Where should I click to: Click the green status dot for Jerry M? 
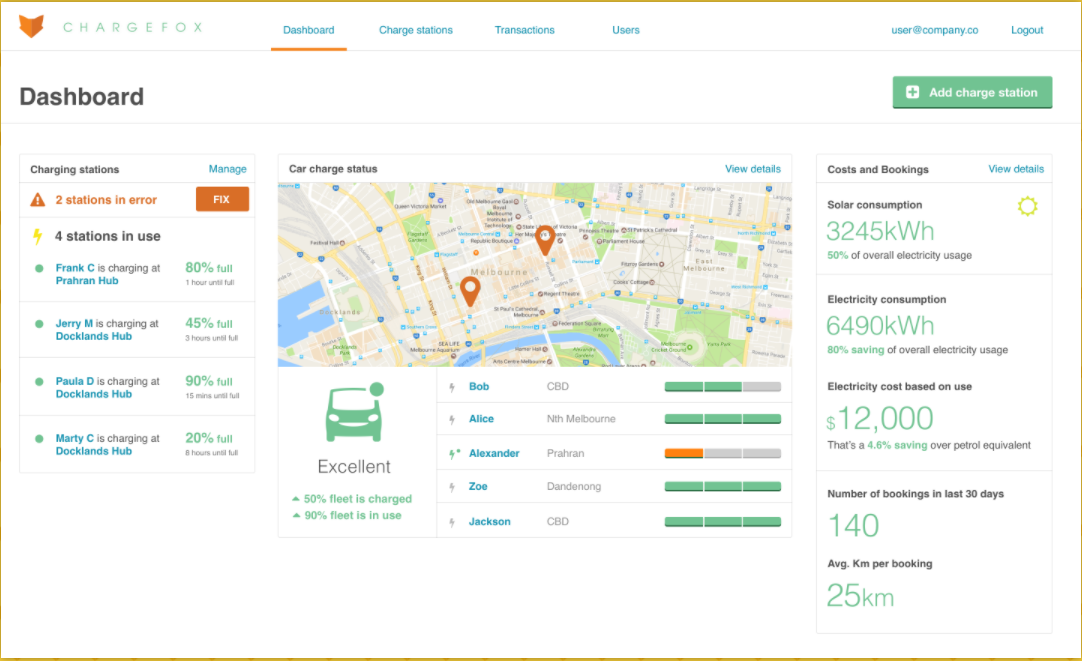coord(39,324)
